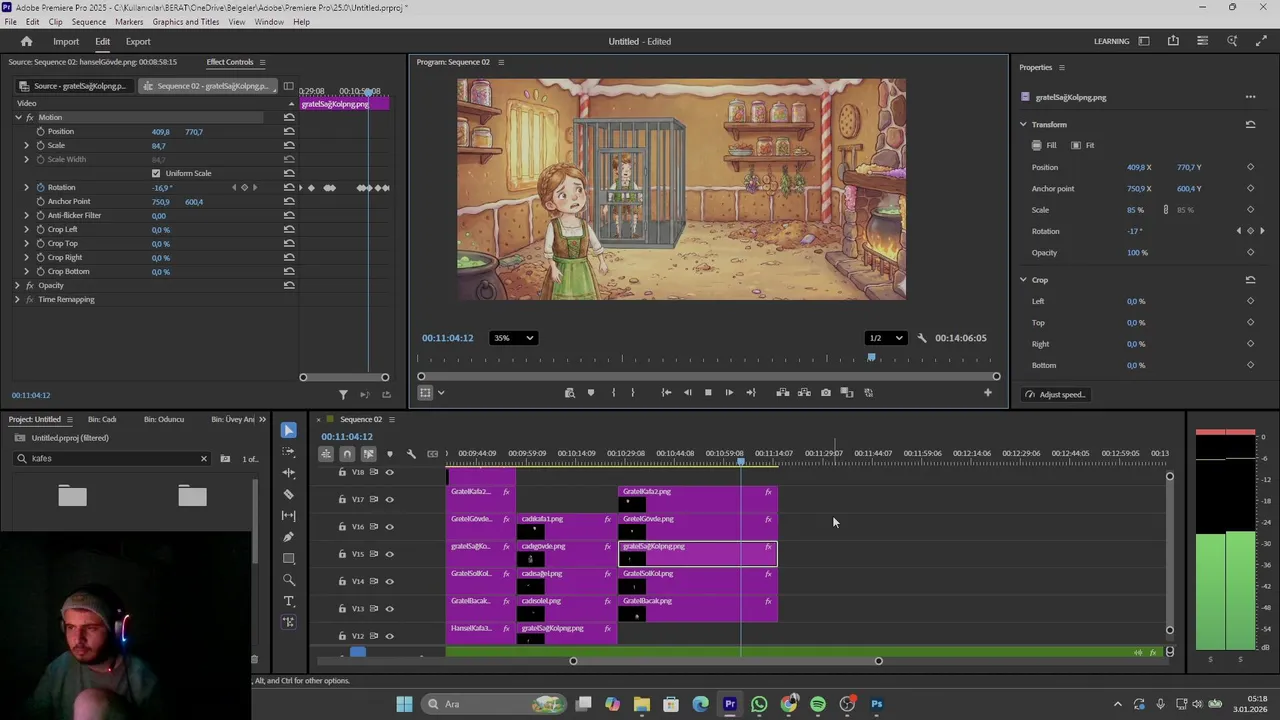Open the 35% zoom level dropdown
Viewport: 1280px width, 720px height.
[514, 338]
